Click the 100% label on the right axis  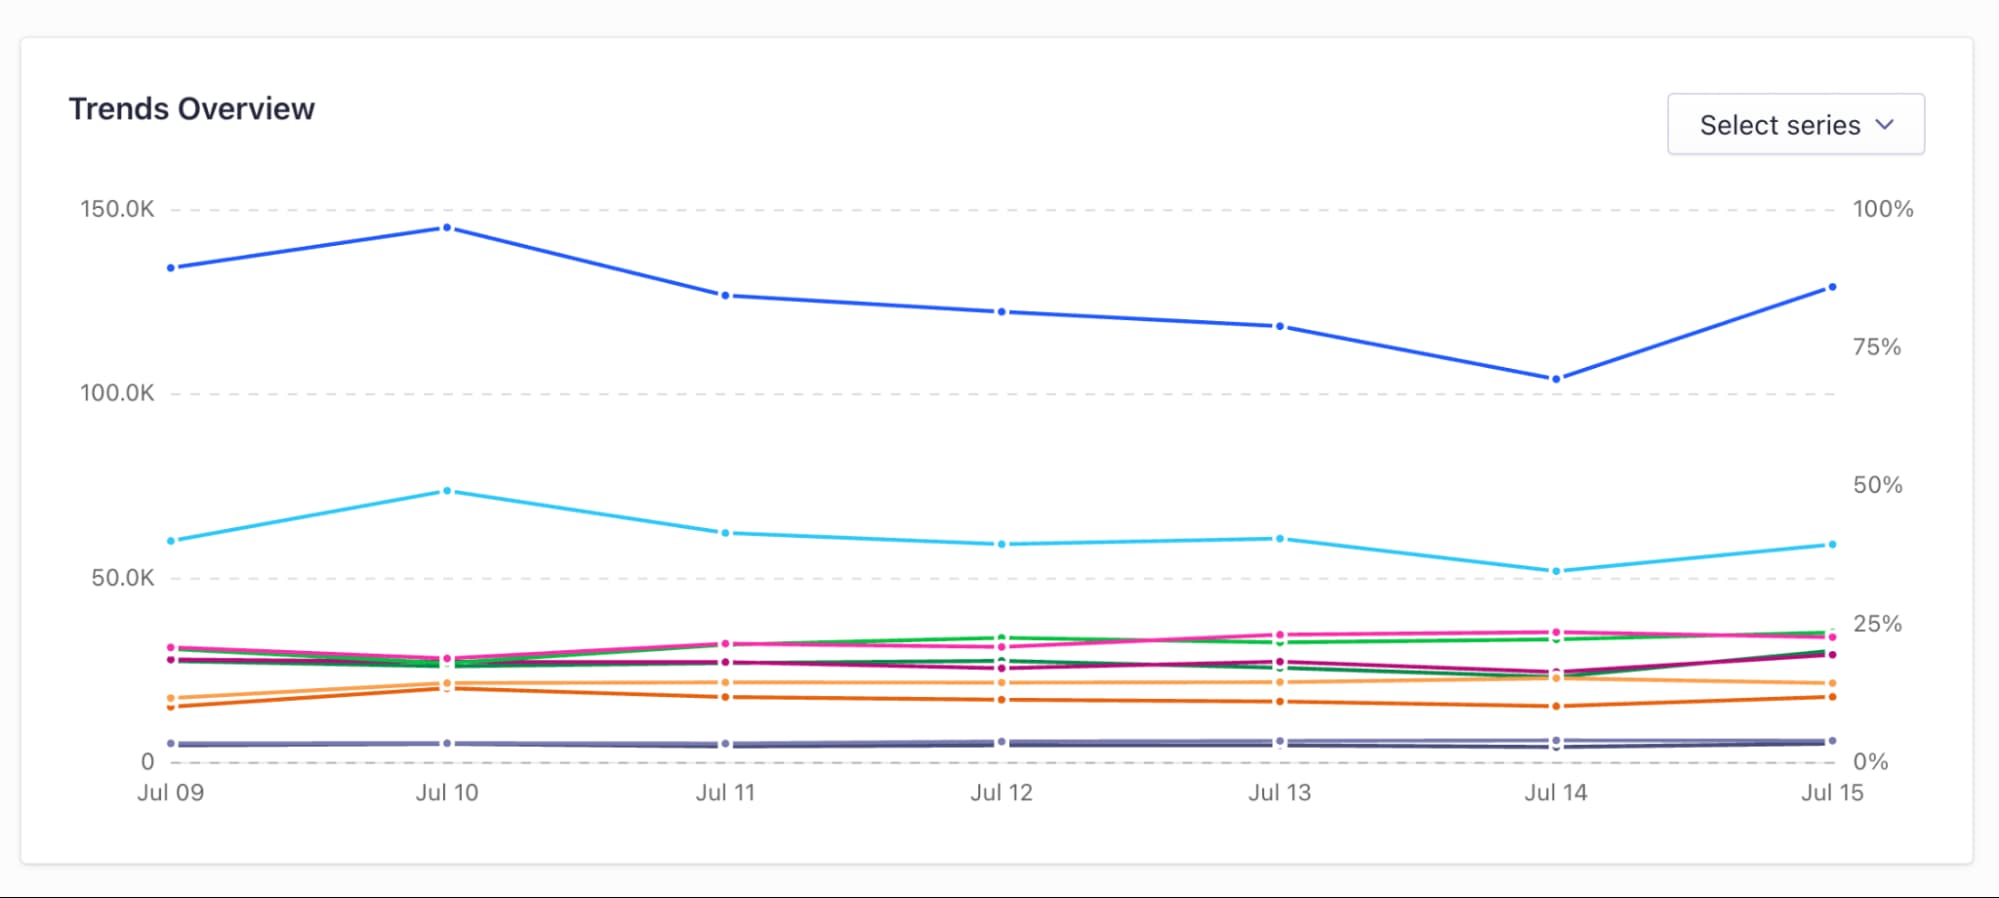[1884, 210]
